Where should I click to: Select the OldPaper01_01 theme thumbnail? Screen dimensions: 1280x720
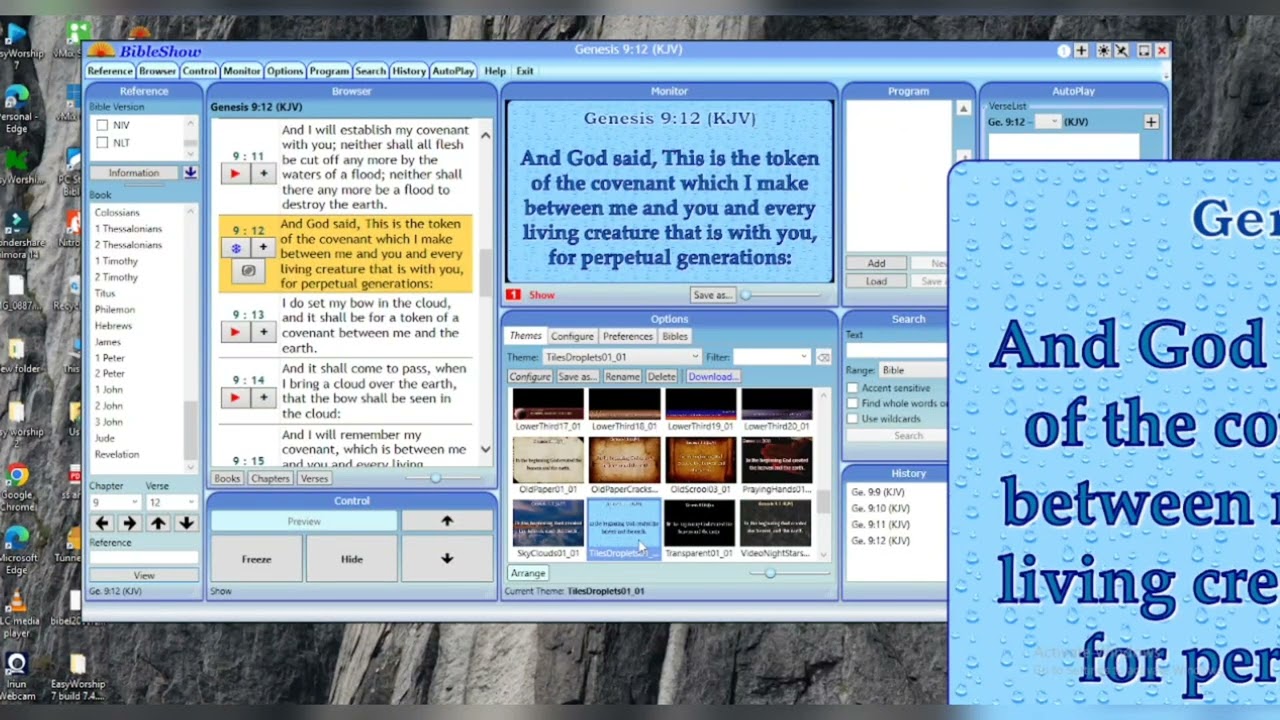548,466
